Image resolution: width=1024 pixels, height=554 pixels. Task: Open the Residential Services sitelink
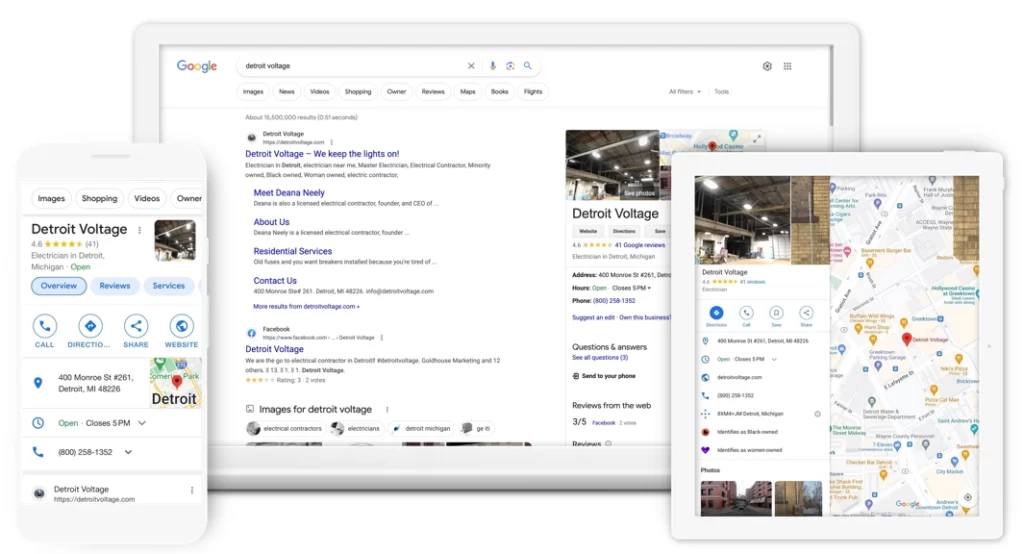(x=293, y=251)
